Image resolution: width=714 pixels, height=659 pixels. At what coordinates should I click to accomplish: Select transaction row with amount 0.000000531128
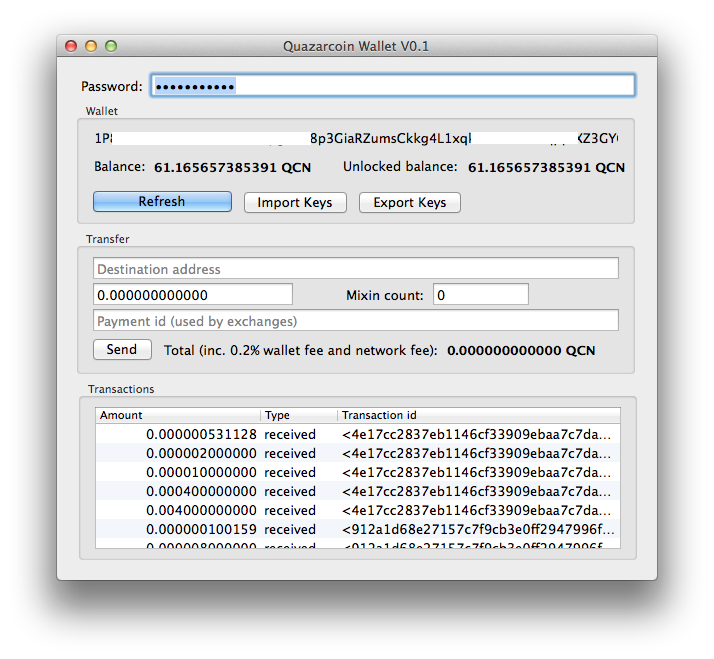click(x=358, y=434)
